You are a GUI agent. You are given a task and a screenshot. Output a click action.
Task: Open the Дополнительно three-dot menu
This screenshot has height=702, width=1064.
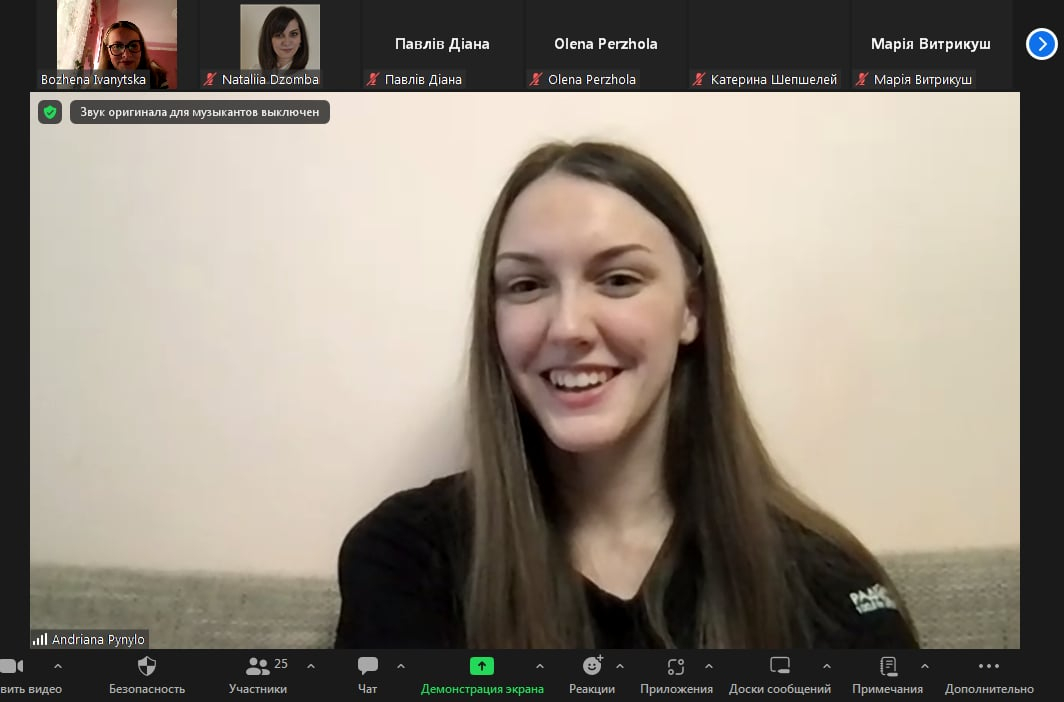(988, 666)
